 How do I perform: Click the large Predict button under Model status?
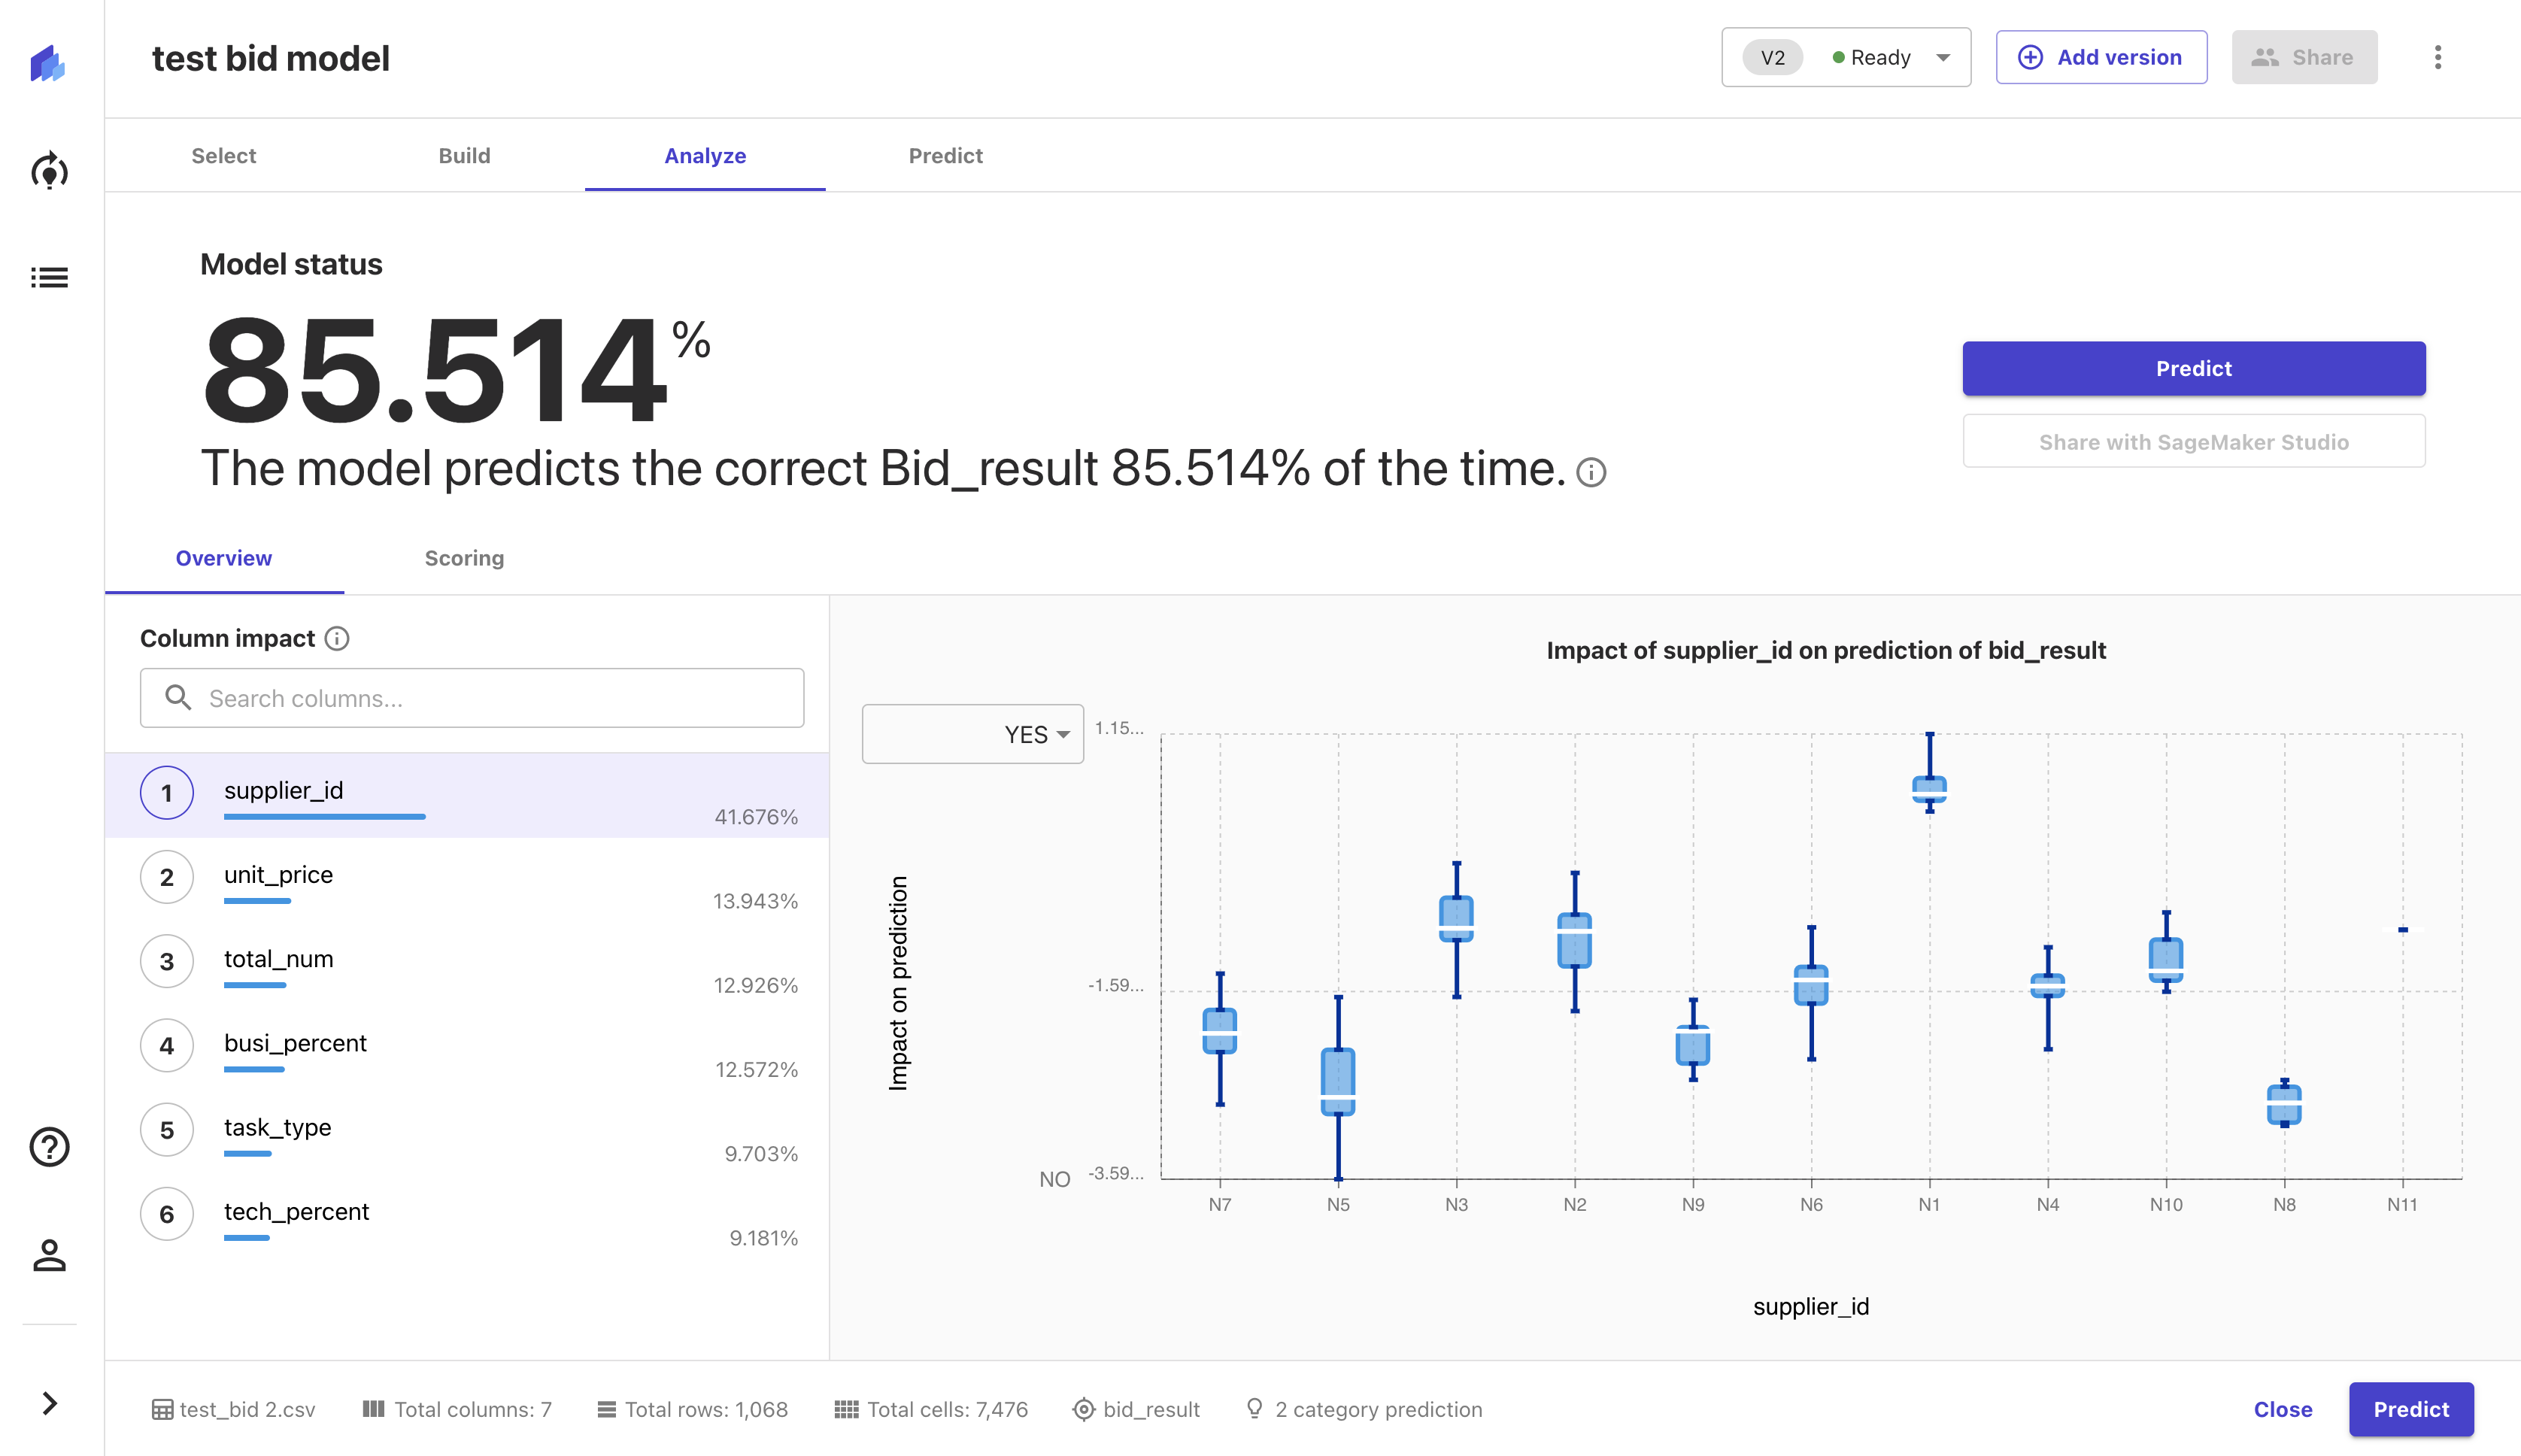[2193, 368]
